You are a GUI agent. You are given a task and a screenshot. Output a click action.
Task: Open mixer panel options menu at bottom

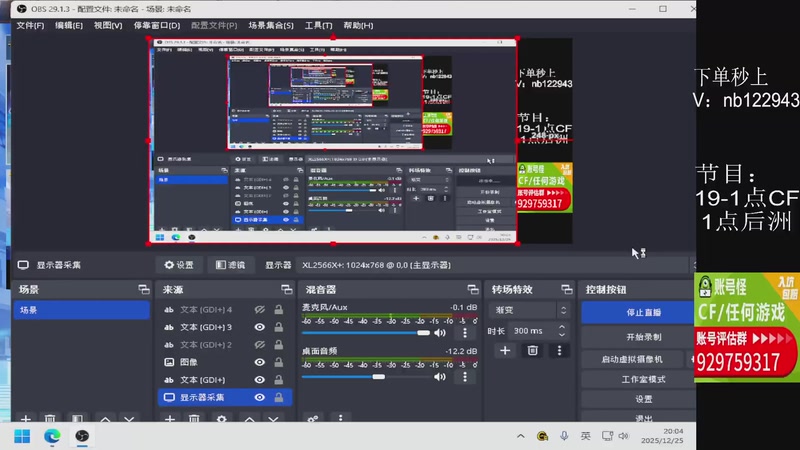341,418
